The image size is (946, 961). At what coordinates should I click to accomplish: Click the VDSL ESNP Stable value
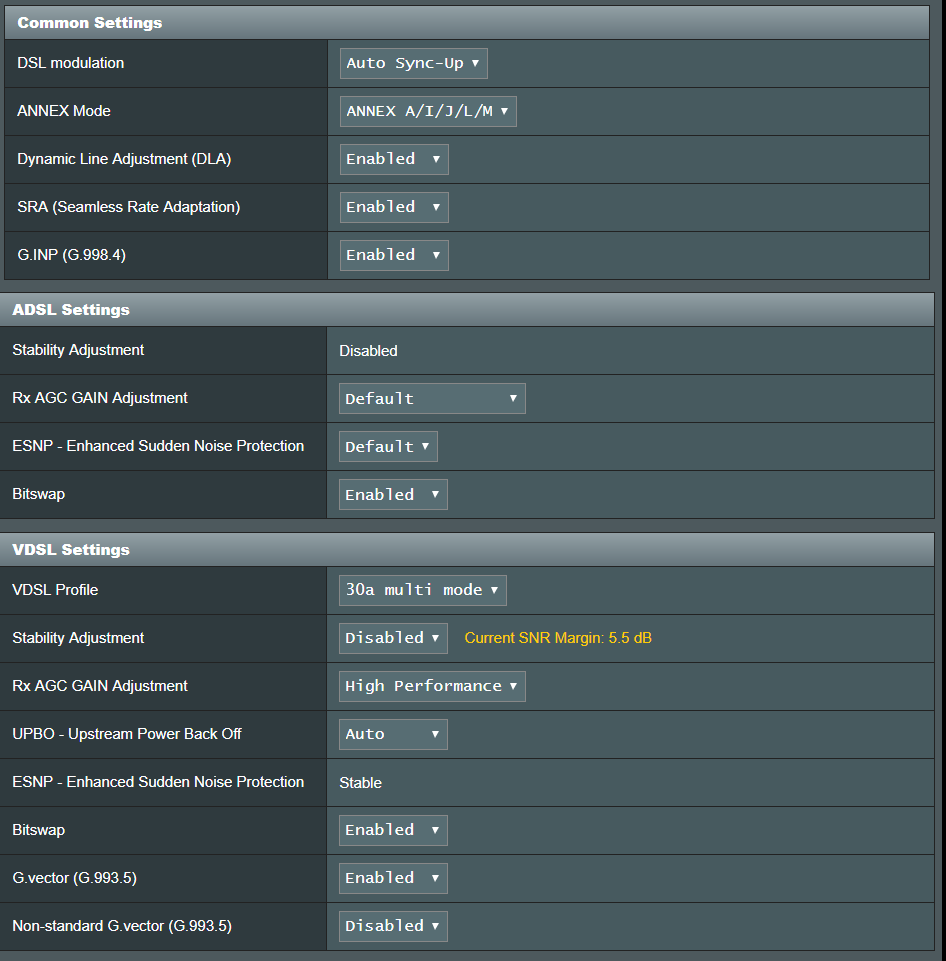click(360, 783)
